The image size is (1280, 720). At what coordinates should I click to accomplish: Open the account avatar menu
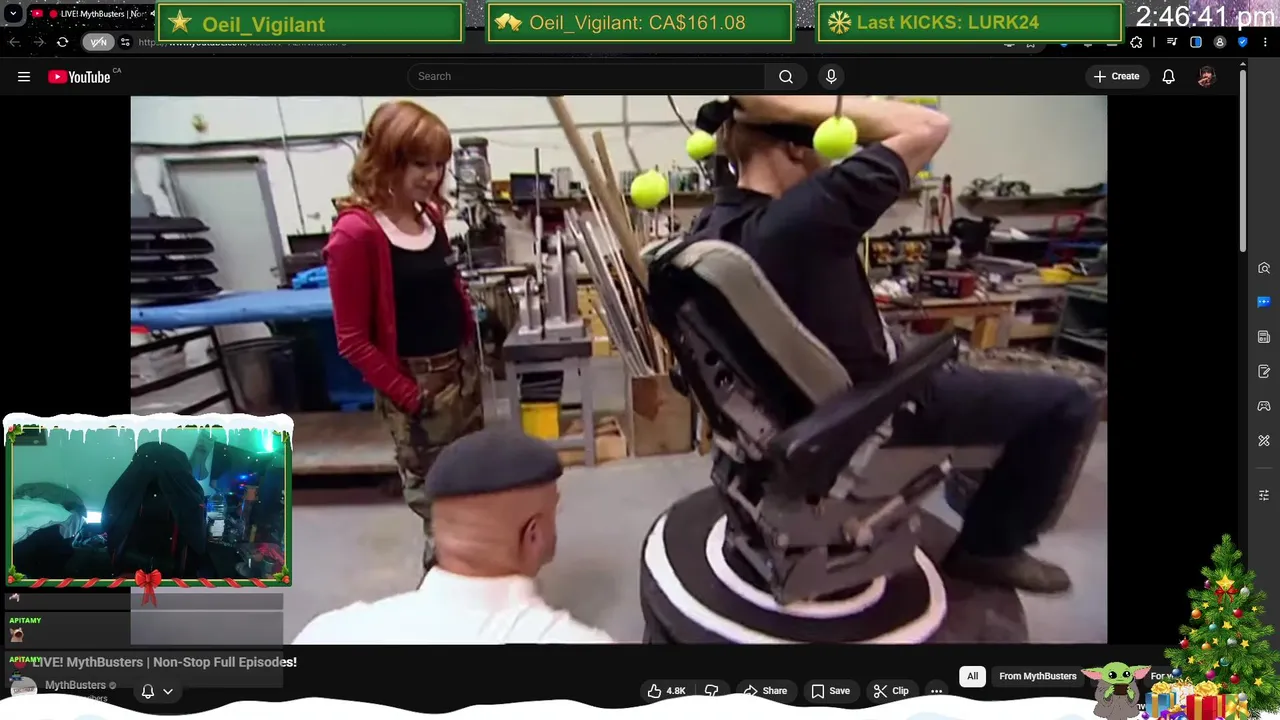pyautogui.click(x=1206, y=77)
